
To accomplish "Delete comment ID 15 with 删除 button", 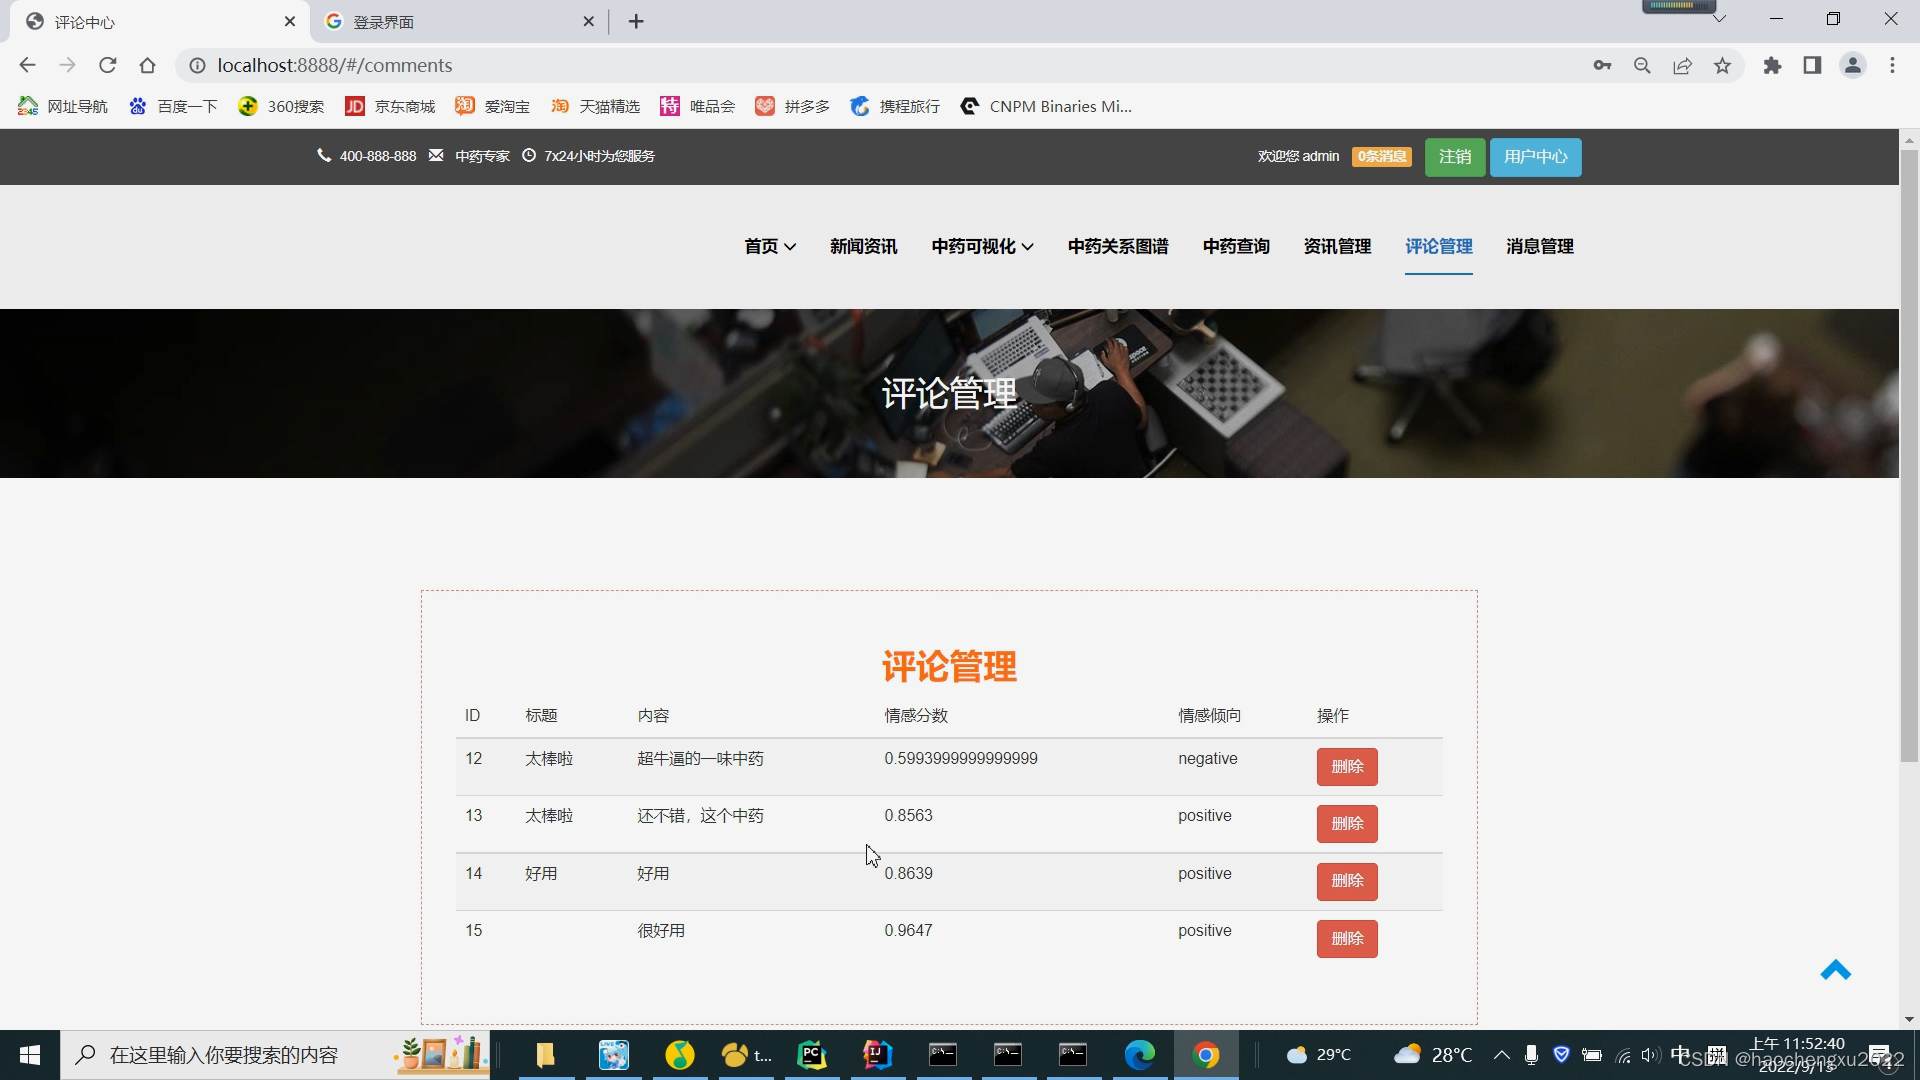I will click(1347, 938).
